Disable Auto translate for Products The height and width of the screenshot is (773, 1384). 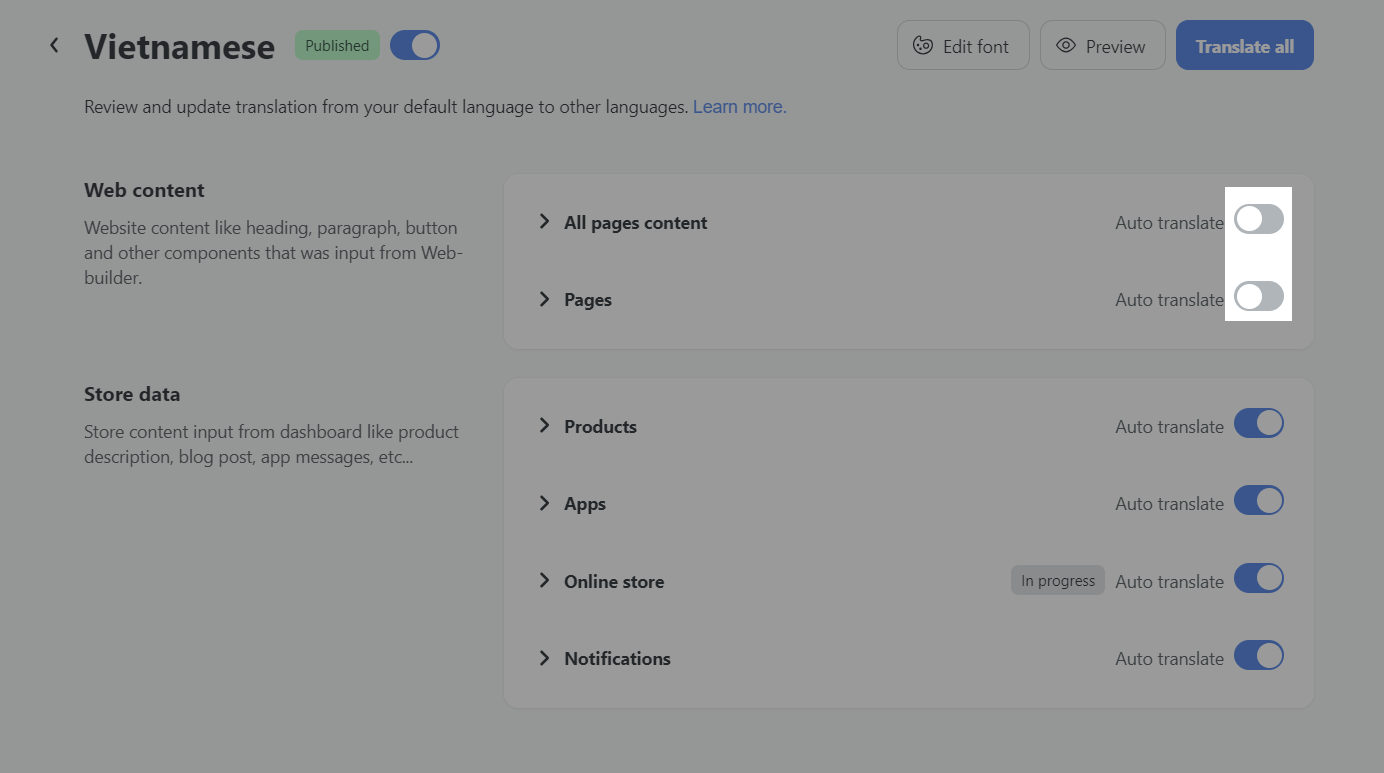(1259, 423)
